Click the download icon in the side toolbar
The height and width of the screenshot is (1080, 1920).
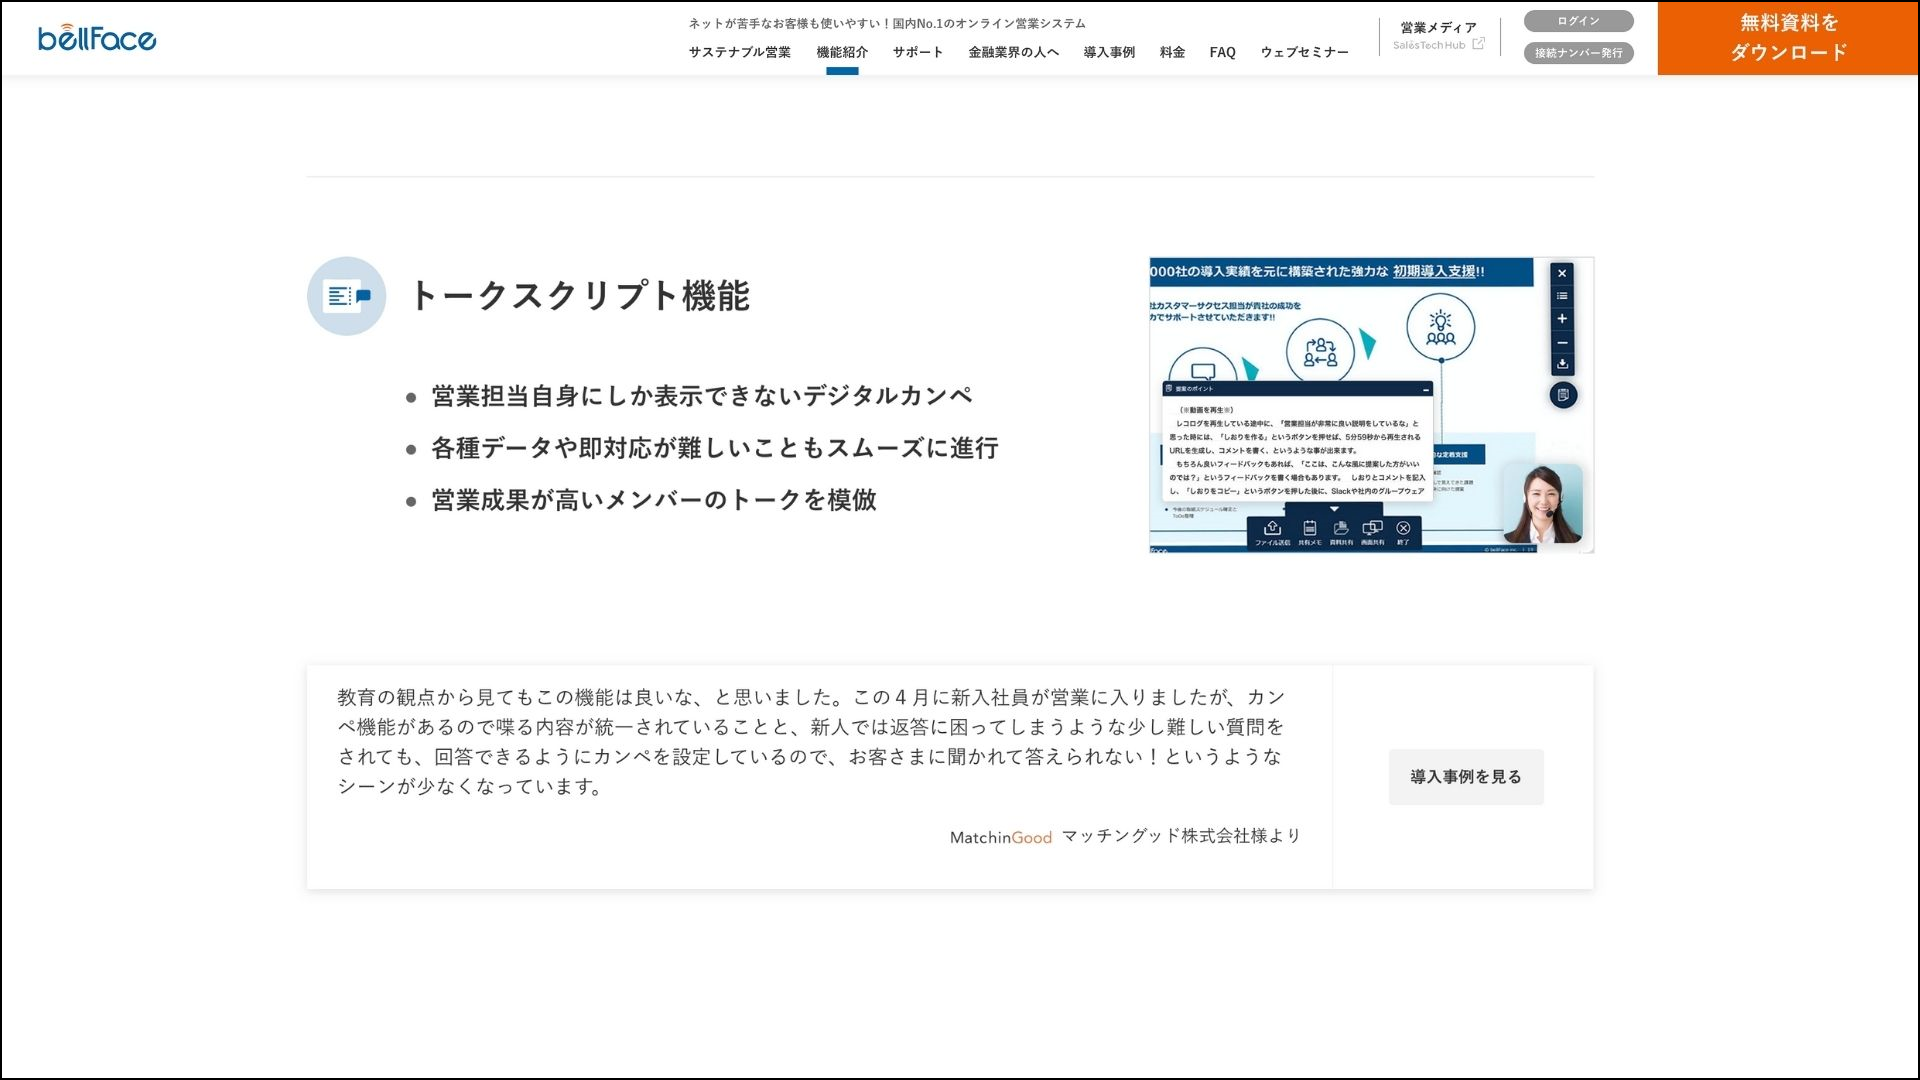coord(1562,363)
